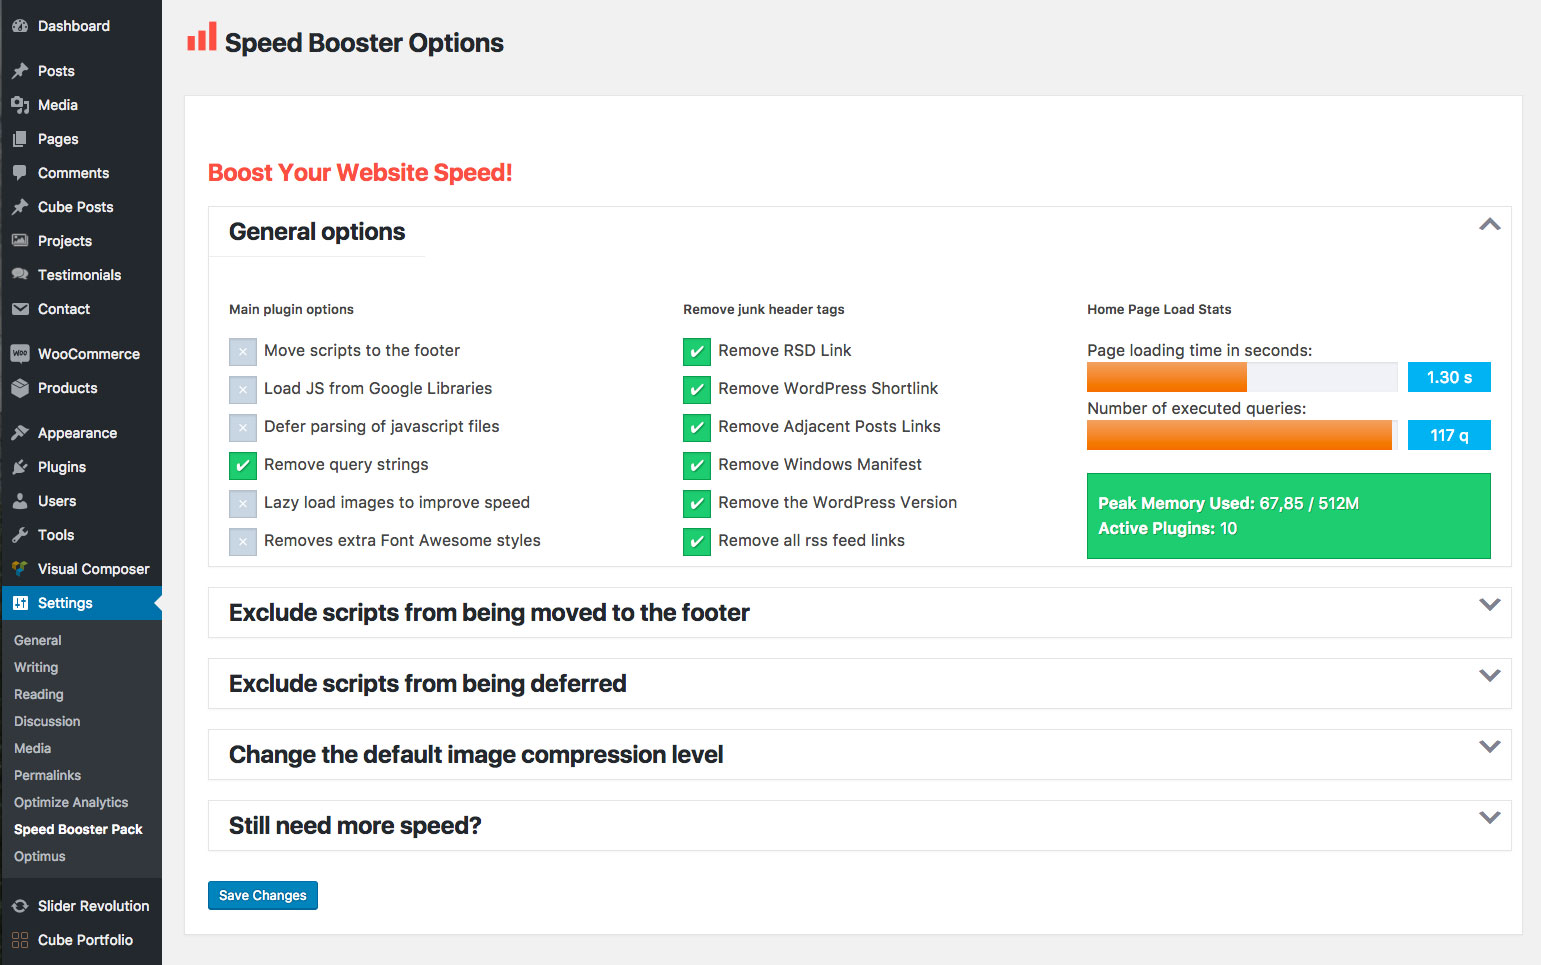
Task: Open Permalinks settings submenu item
Action: (47, 775)
